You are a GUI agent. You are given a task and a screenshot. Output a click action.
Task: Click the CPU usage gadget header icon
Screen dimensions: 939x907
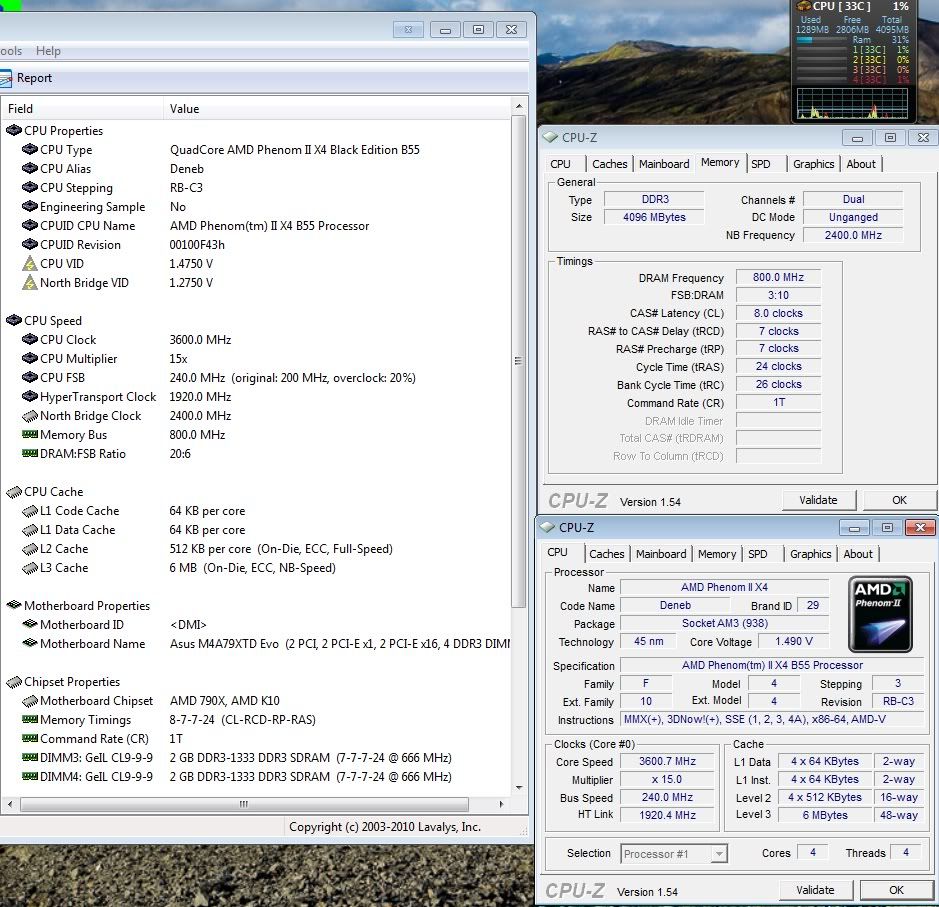point(802,6)
